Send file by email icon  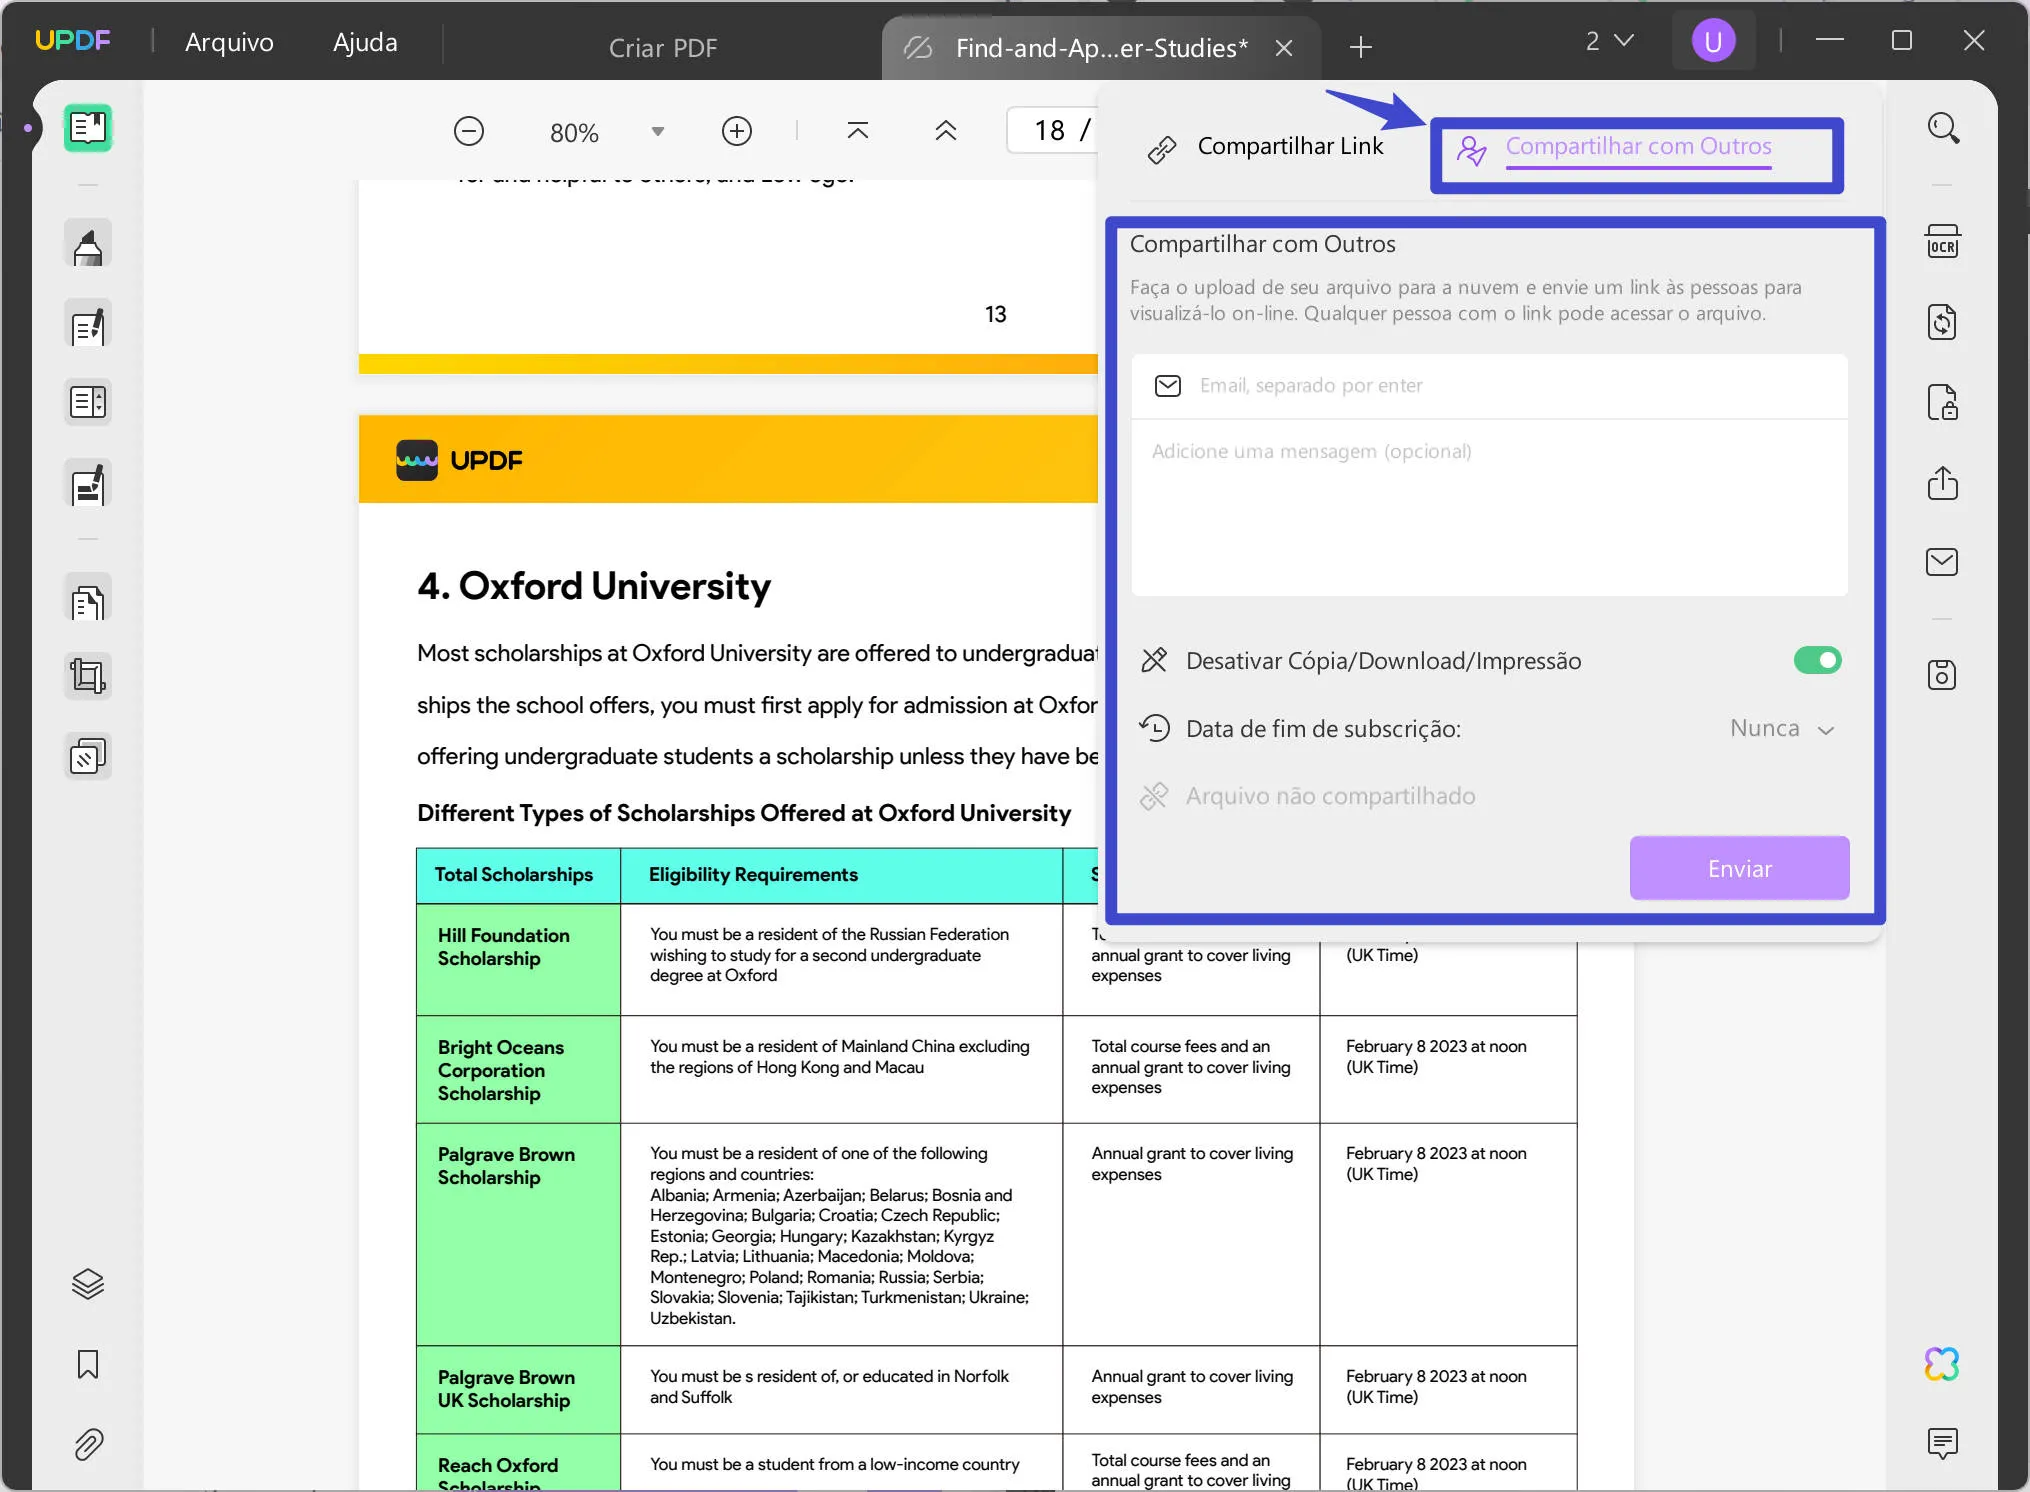click(x=1943, y=562)
